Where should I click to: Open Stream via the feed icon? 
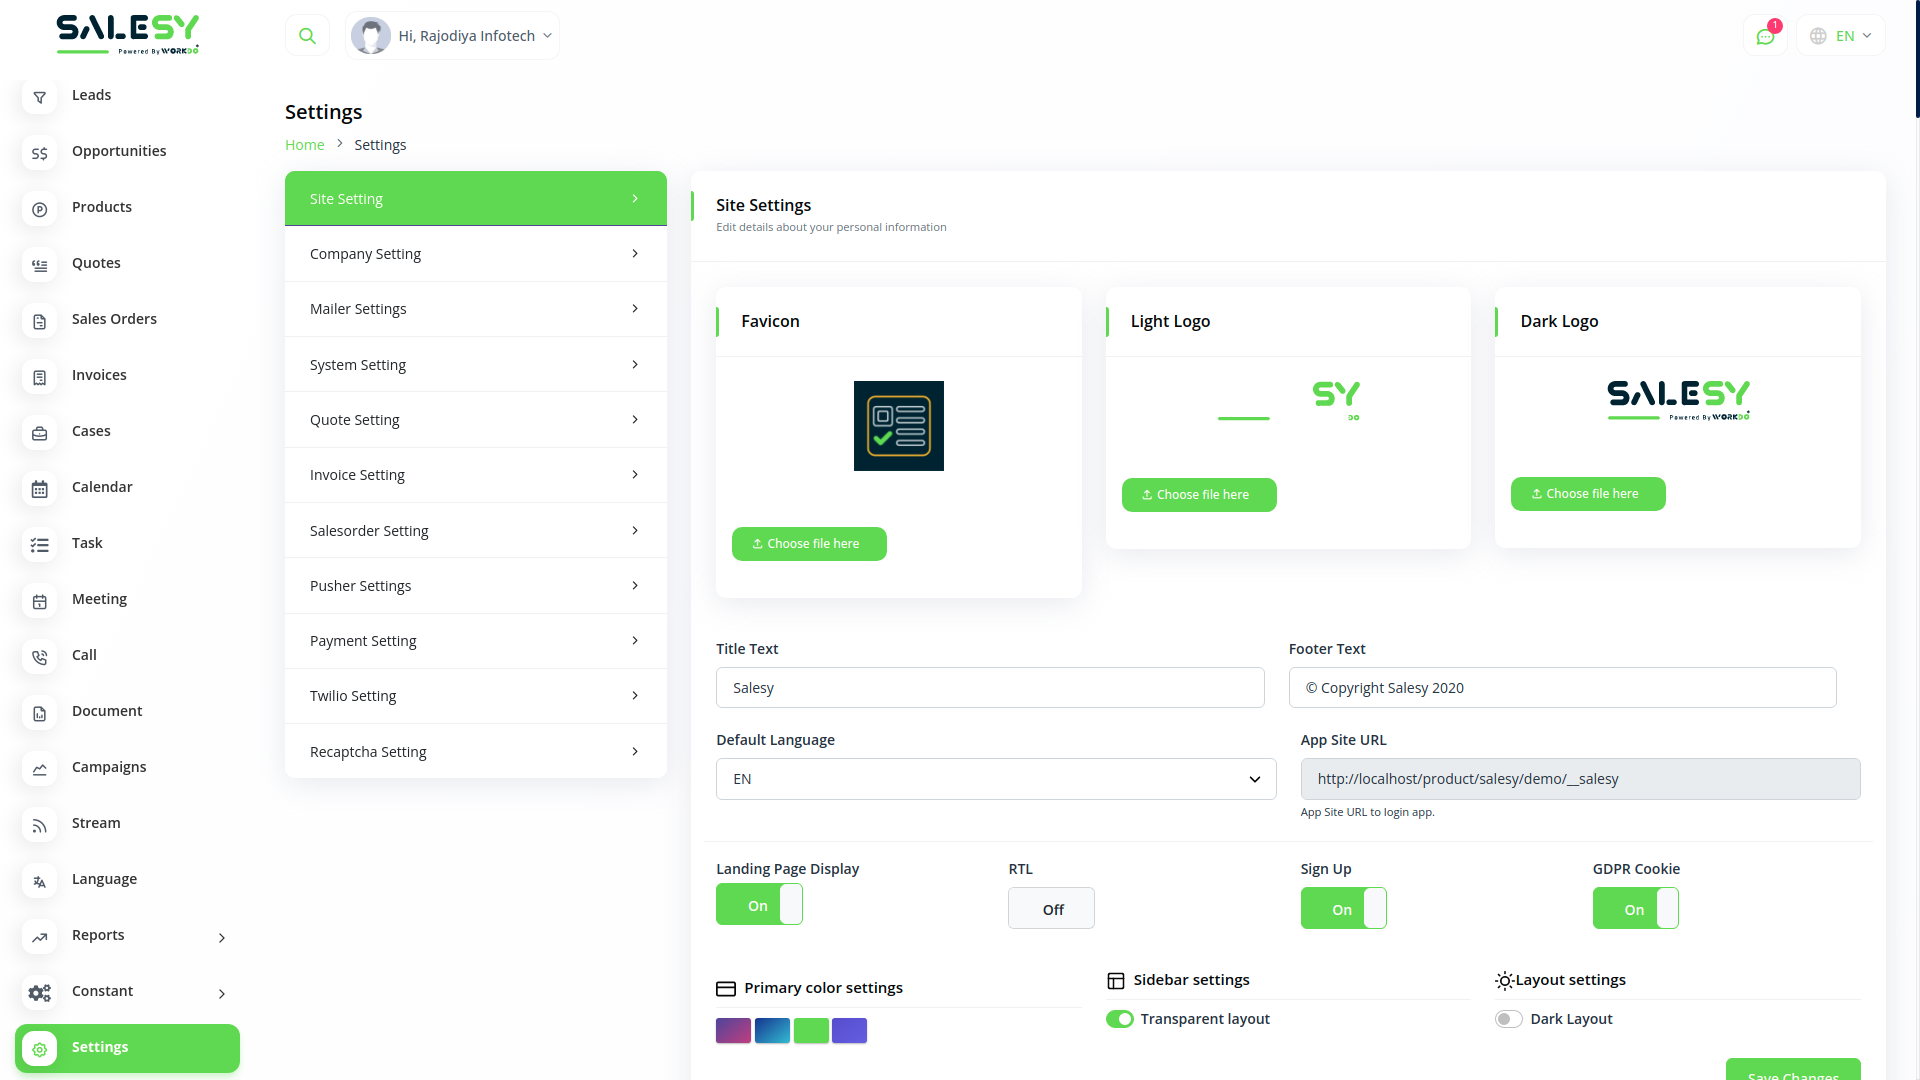coord(39,824)
